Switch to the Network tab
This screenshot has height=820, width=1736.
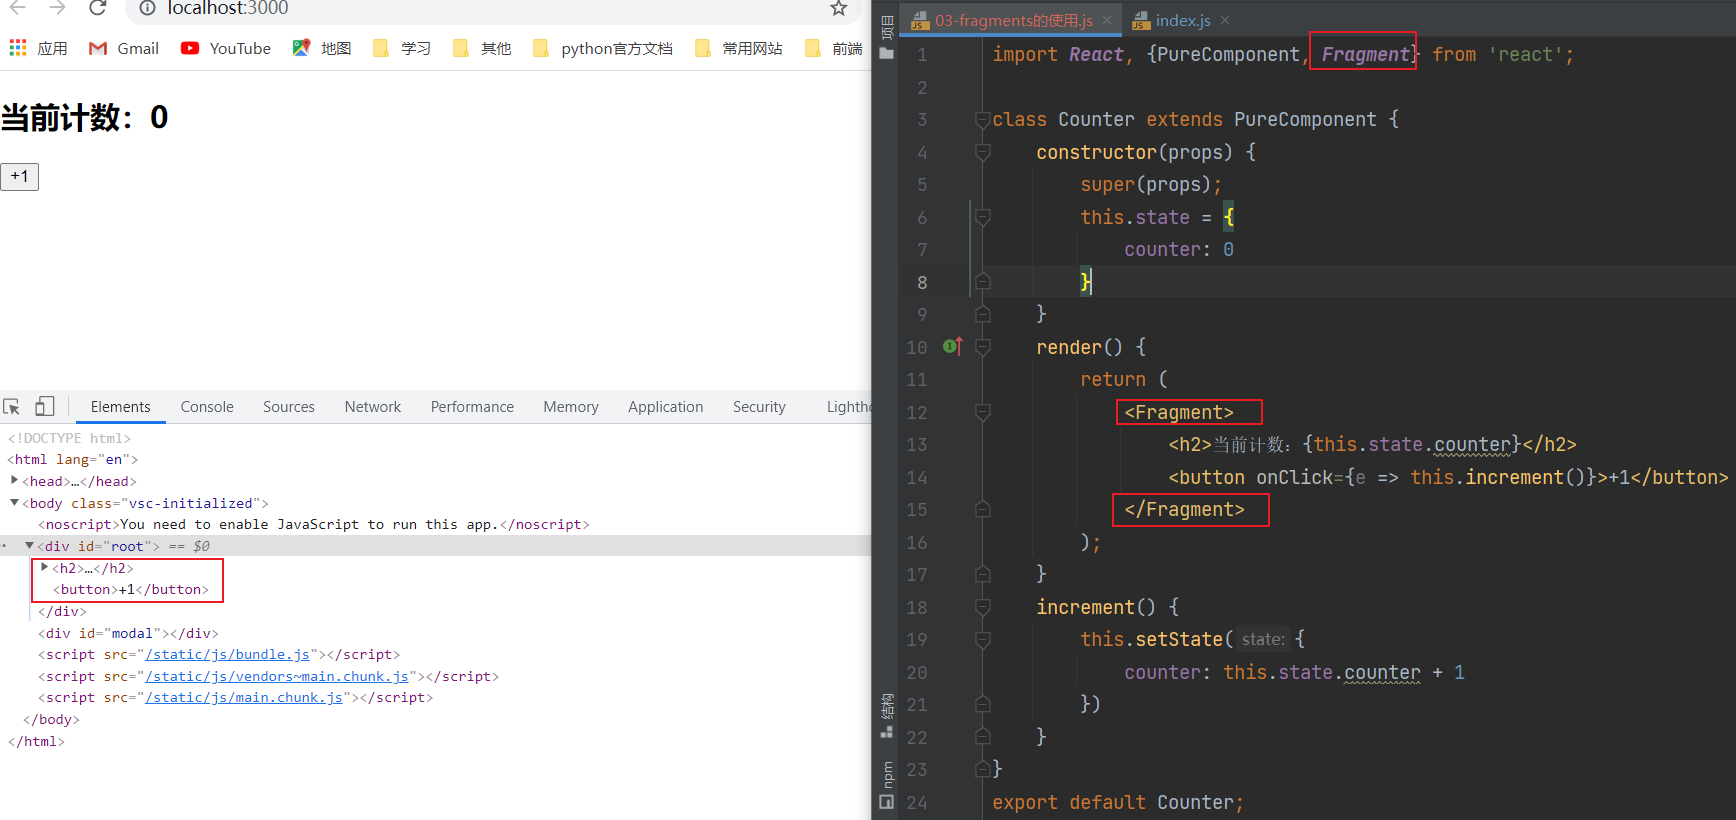pos(373,407)
